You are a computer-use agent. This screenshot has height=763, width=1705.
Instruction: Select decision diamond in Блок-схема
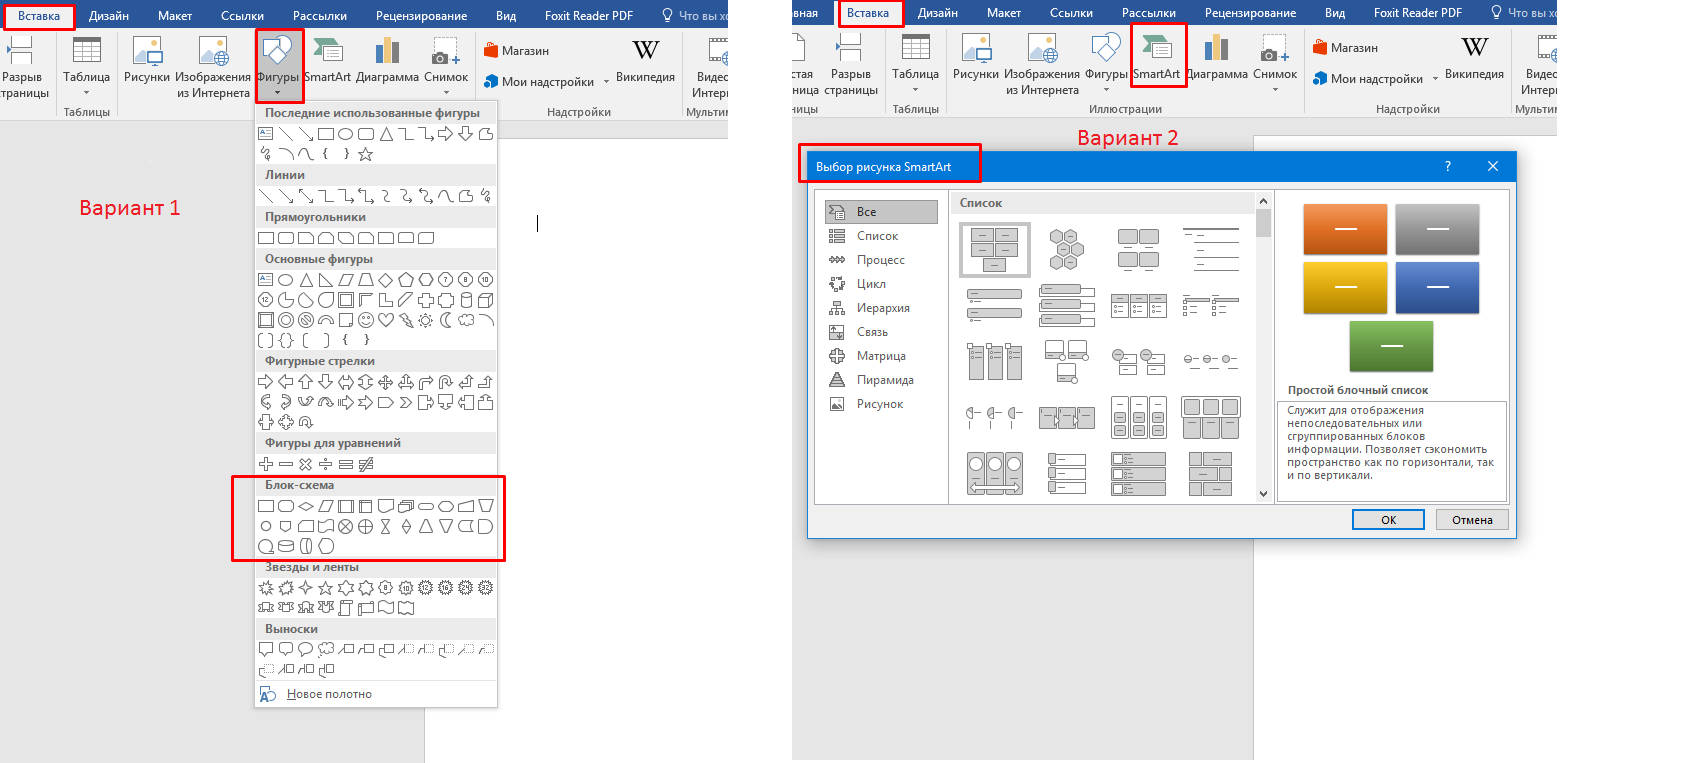[305, 506]
